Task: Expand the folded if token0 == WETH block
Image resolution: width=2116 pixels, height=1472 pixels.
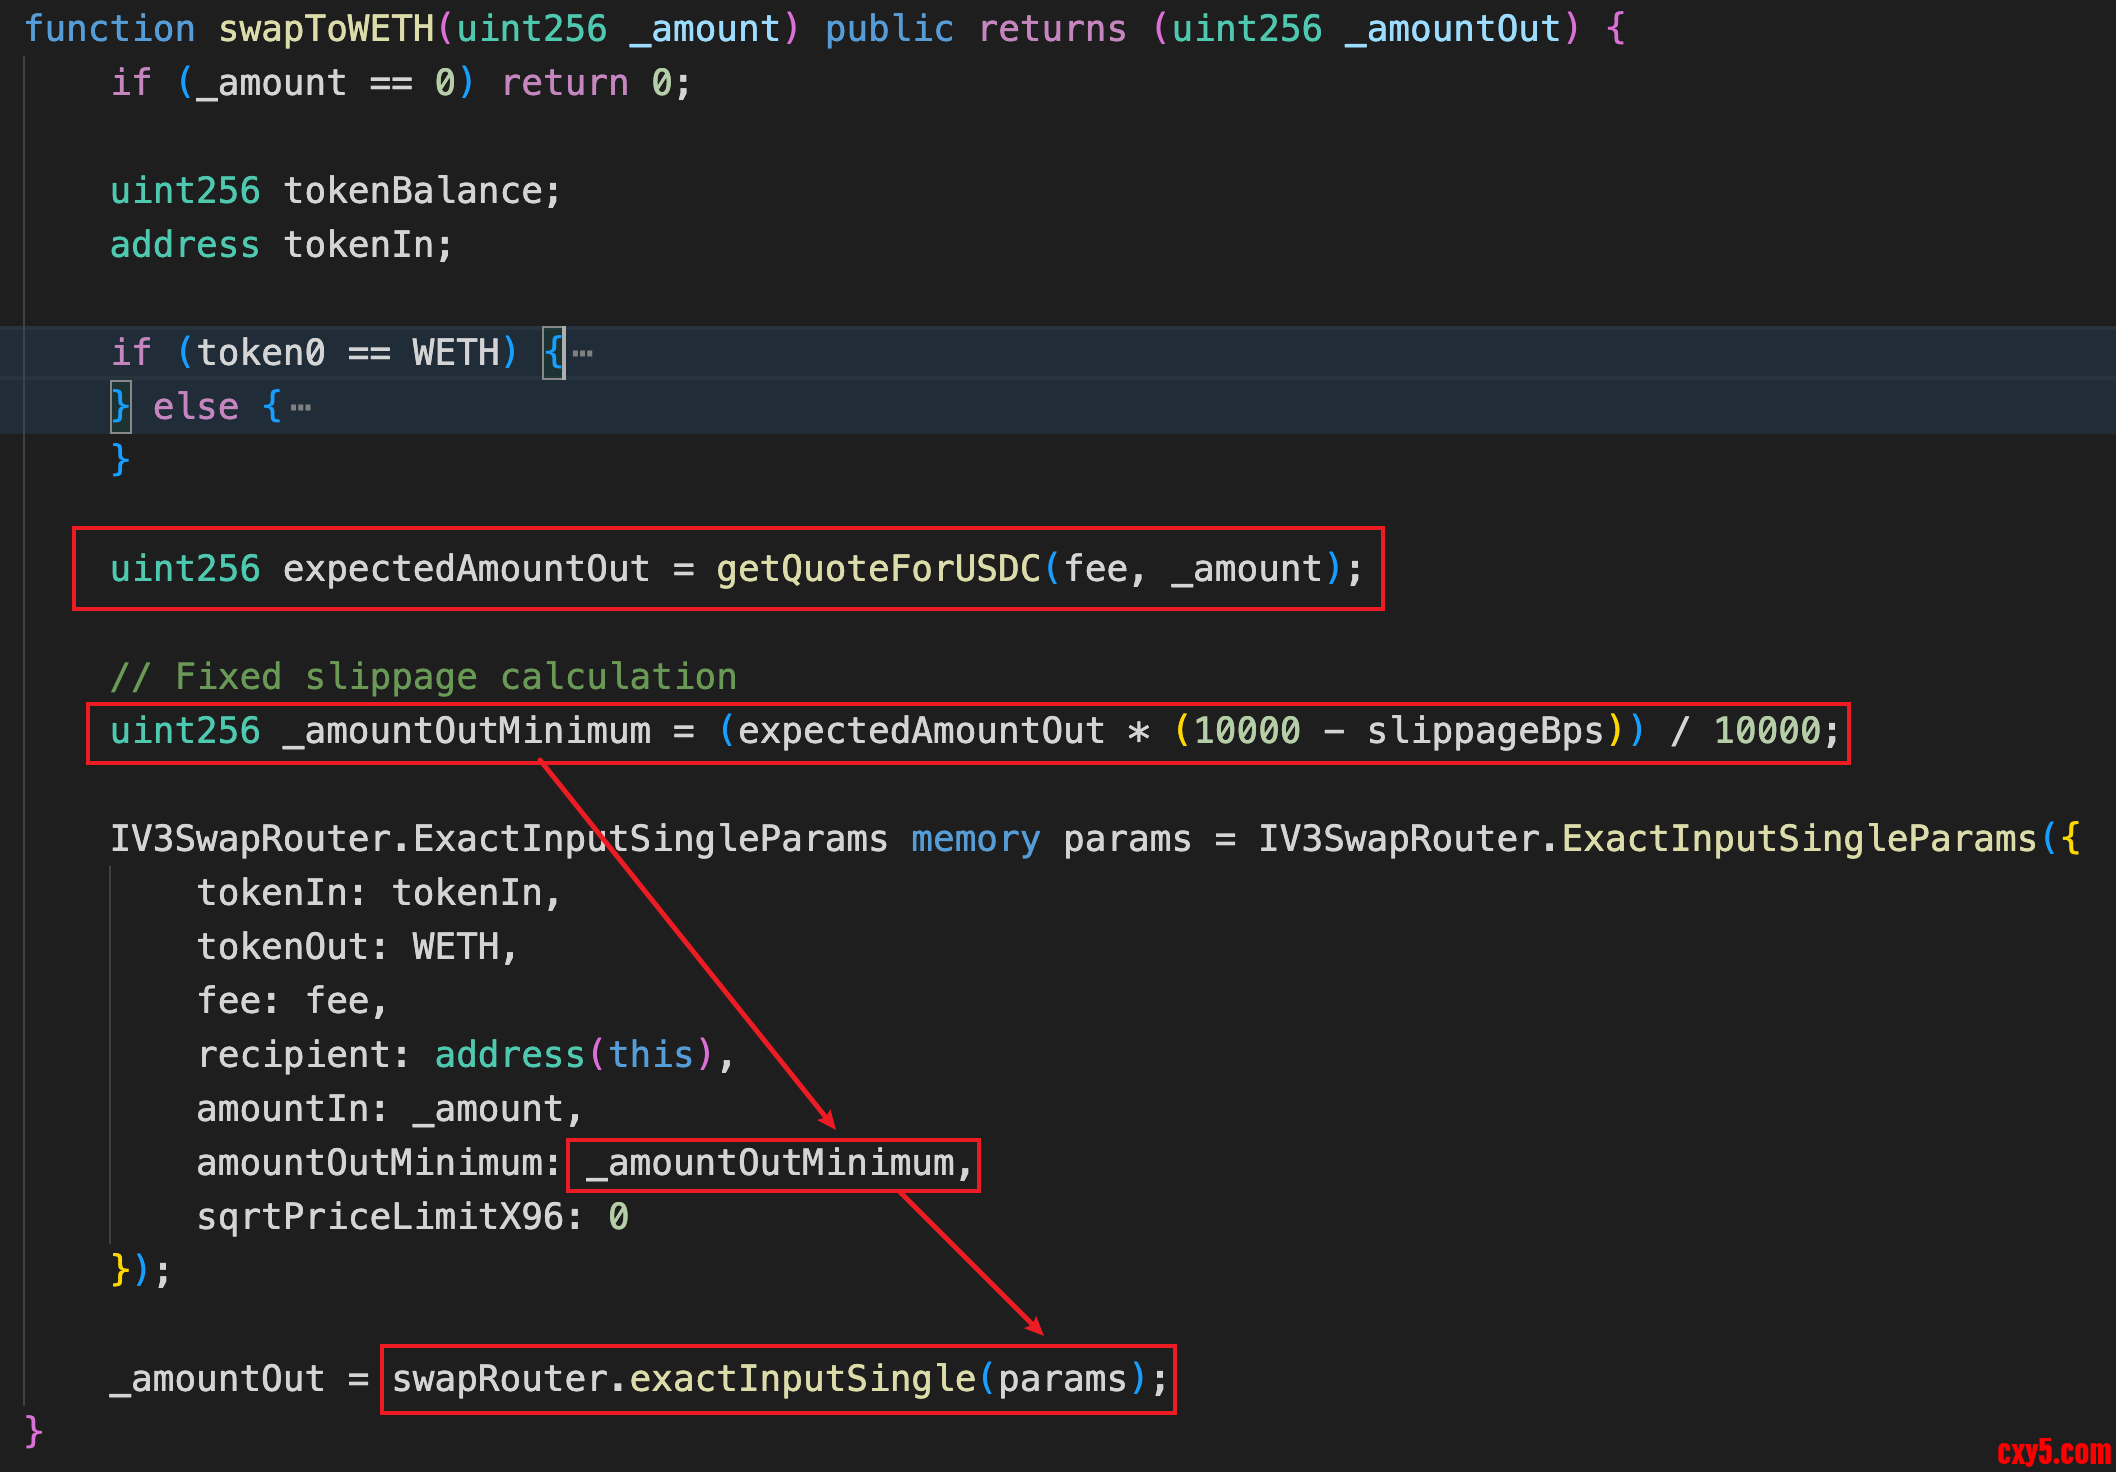Action: (583, 353)
